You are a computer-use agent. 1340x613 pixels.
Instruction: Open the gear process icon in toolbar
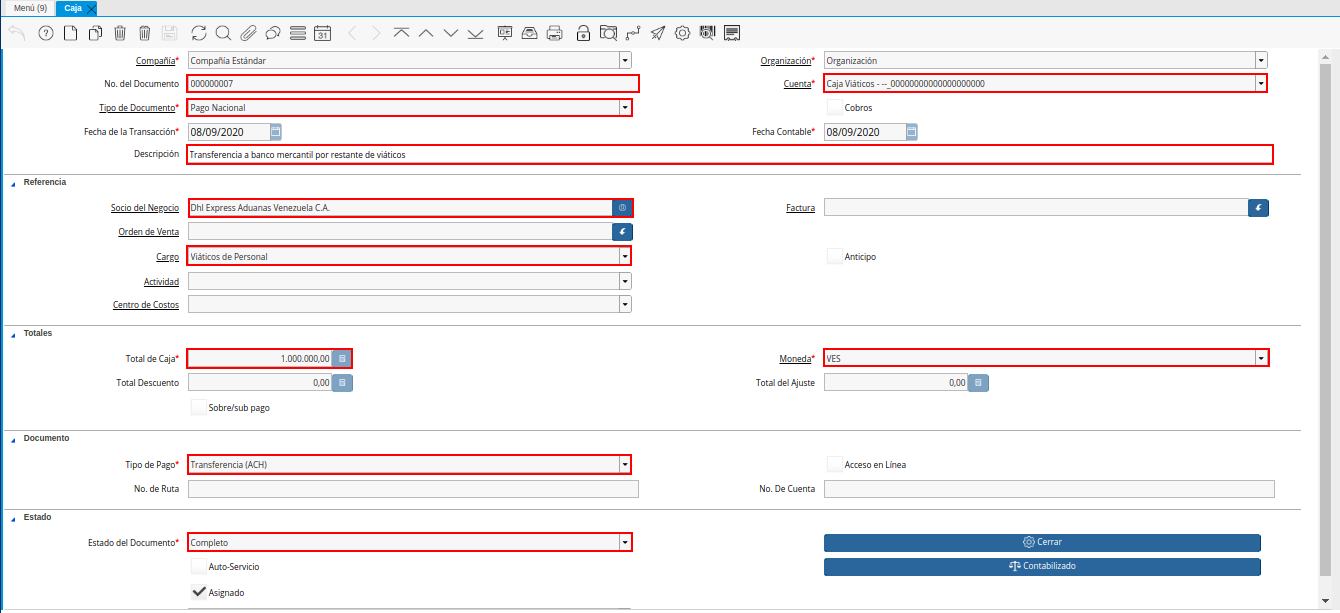683,33
